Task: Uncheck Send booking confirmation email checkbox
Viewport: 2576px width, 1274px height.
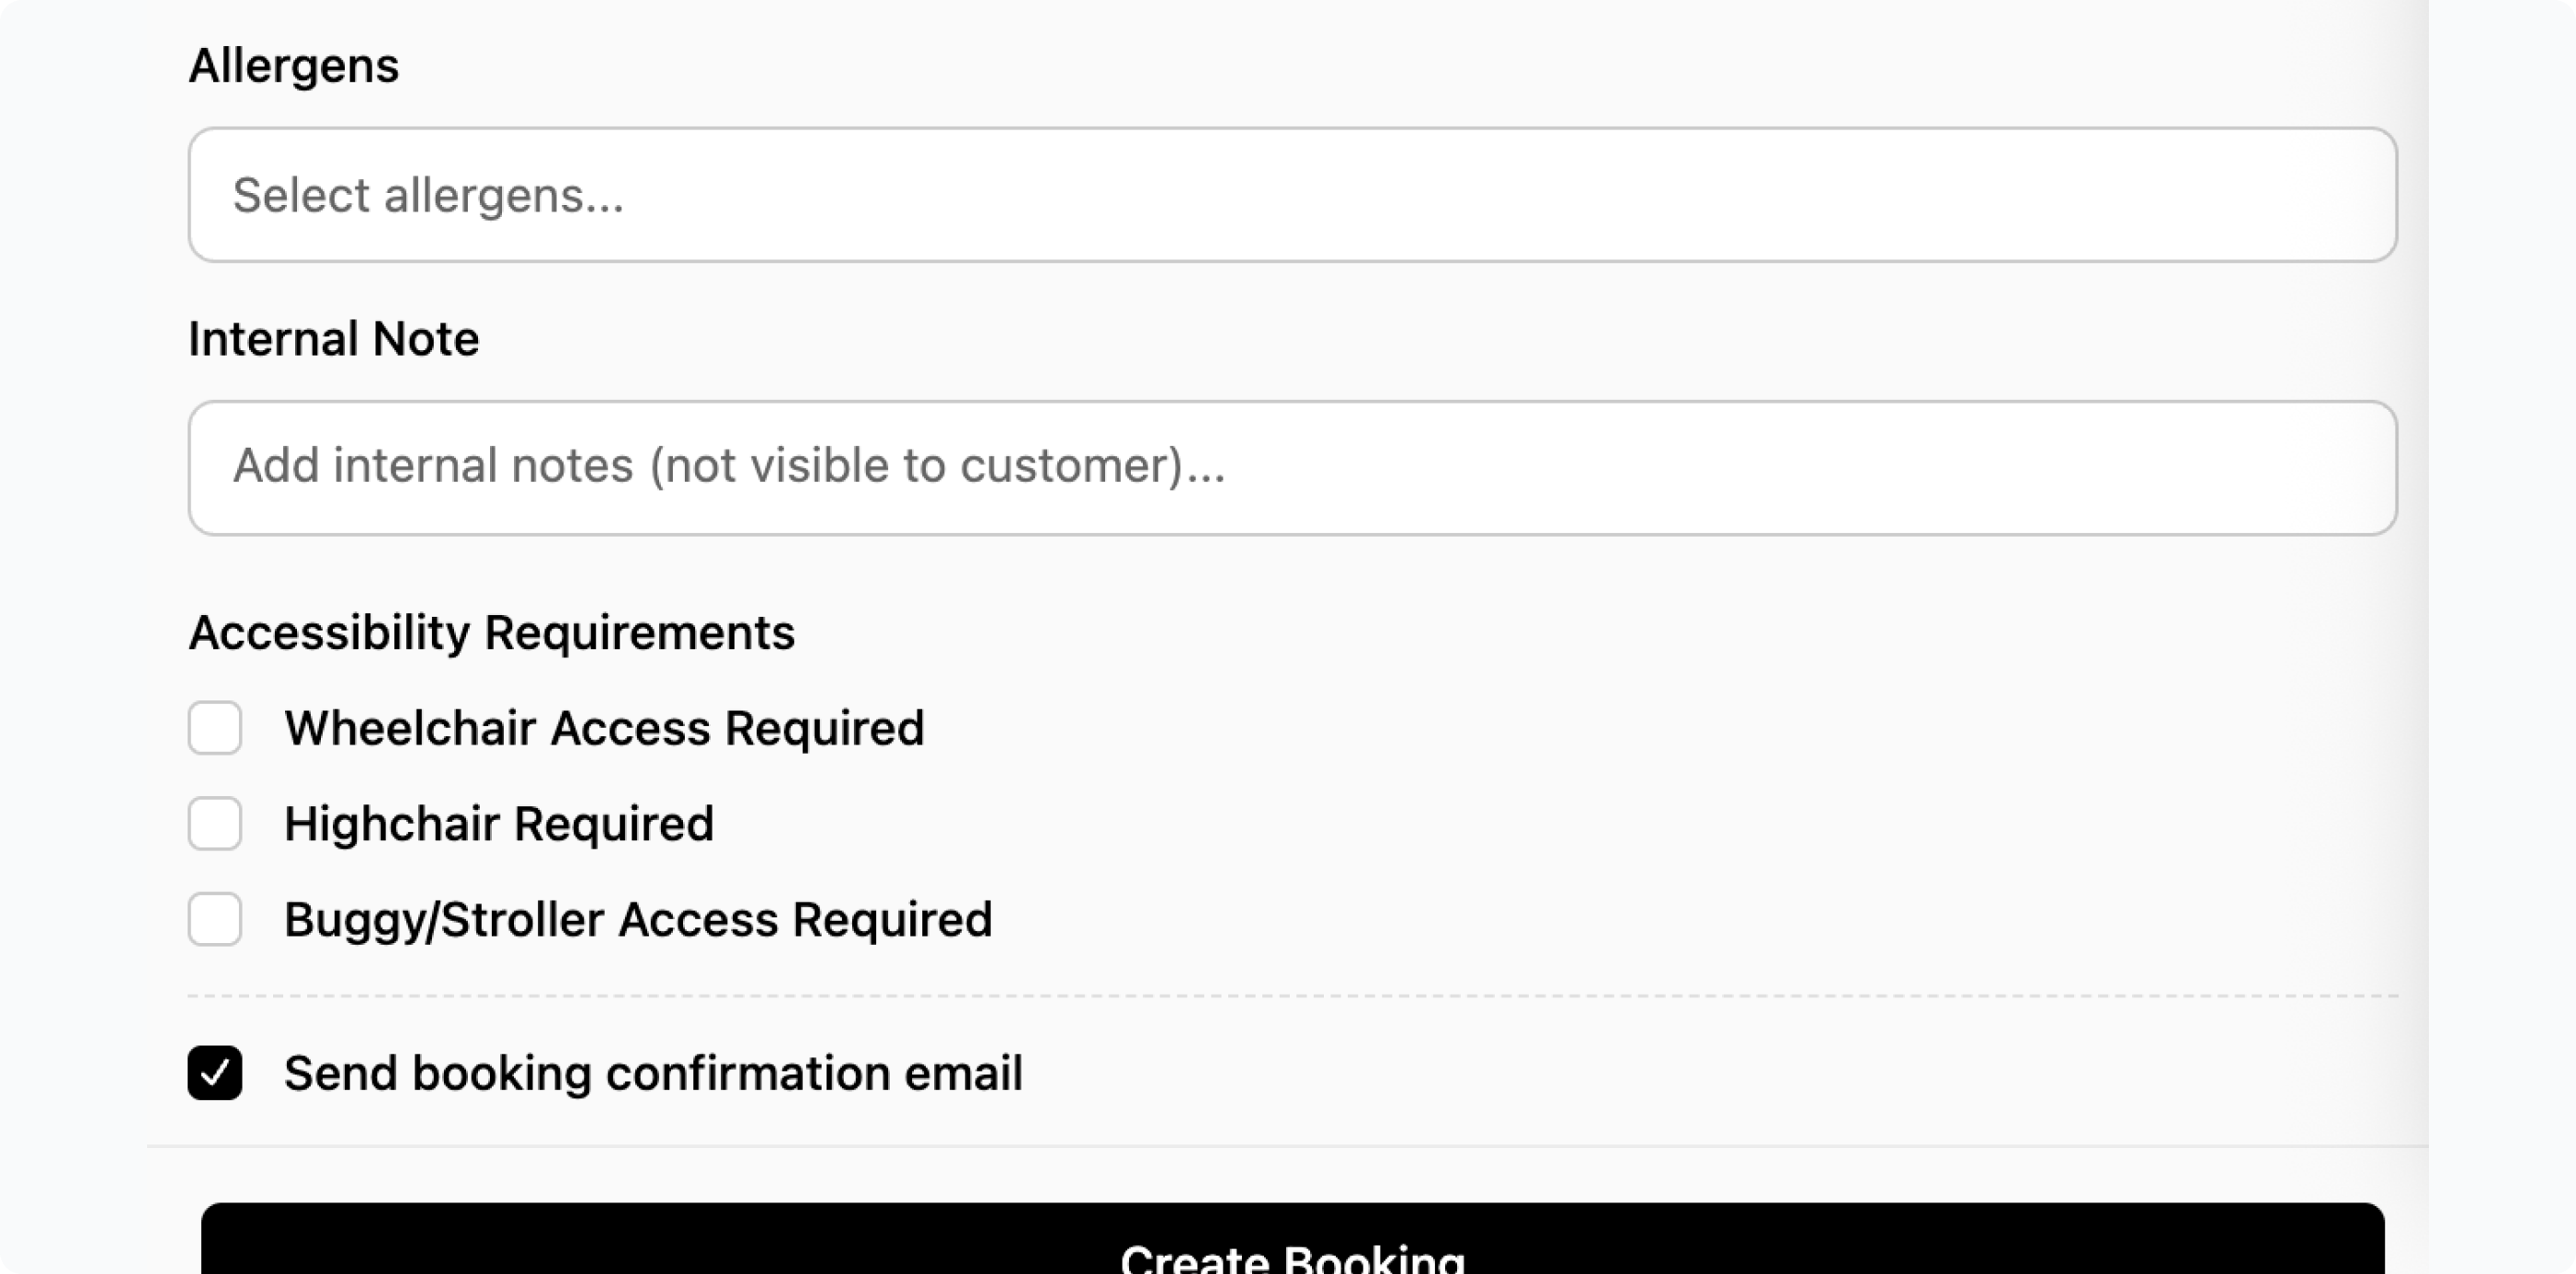Action: pyautogui.click(x=215, y=1073)
